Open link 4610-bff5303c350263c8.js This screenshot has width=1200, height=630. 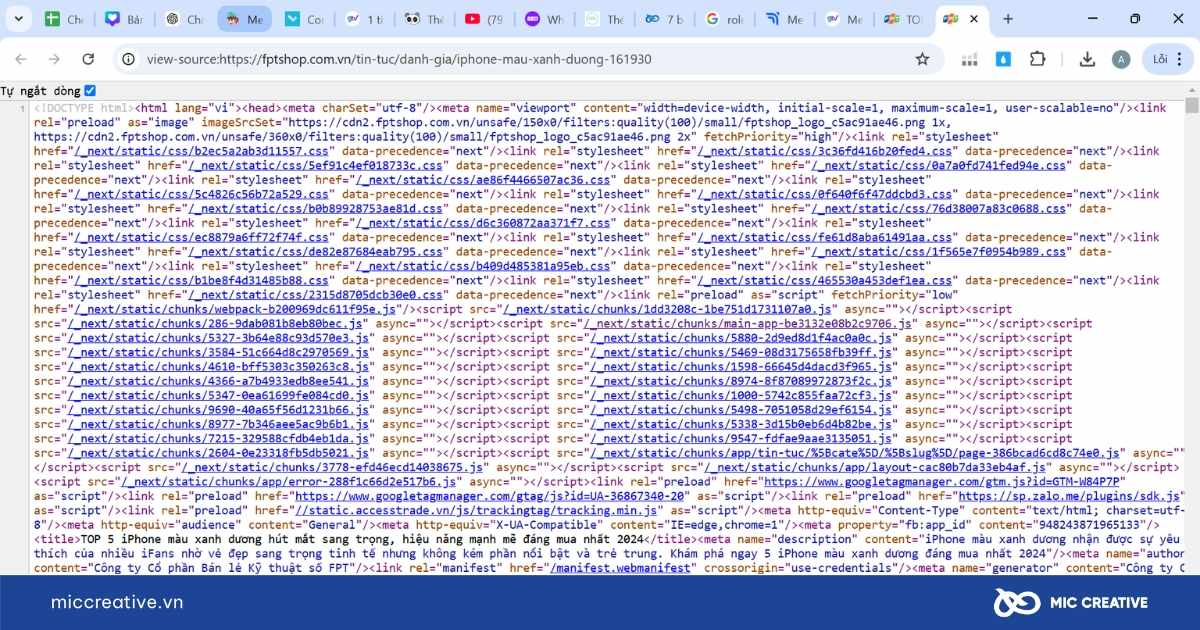click(x=220, y=367)
